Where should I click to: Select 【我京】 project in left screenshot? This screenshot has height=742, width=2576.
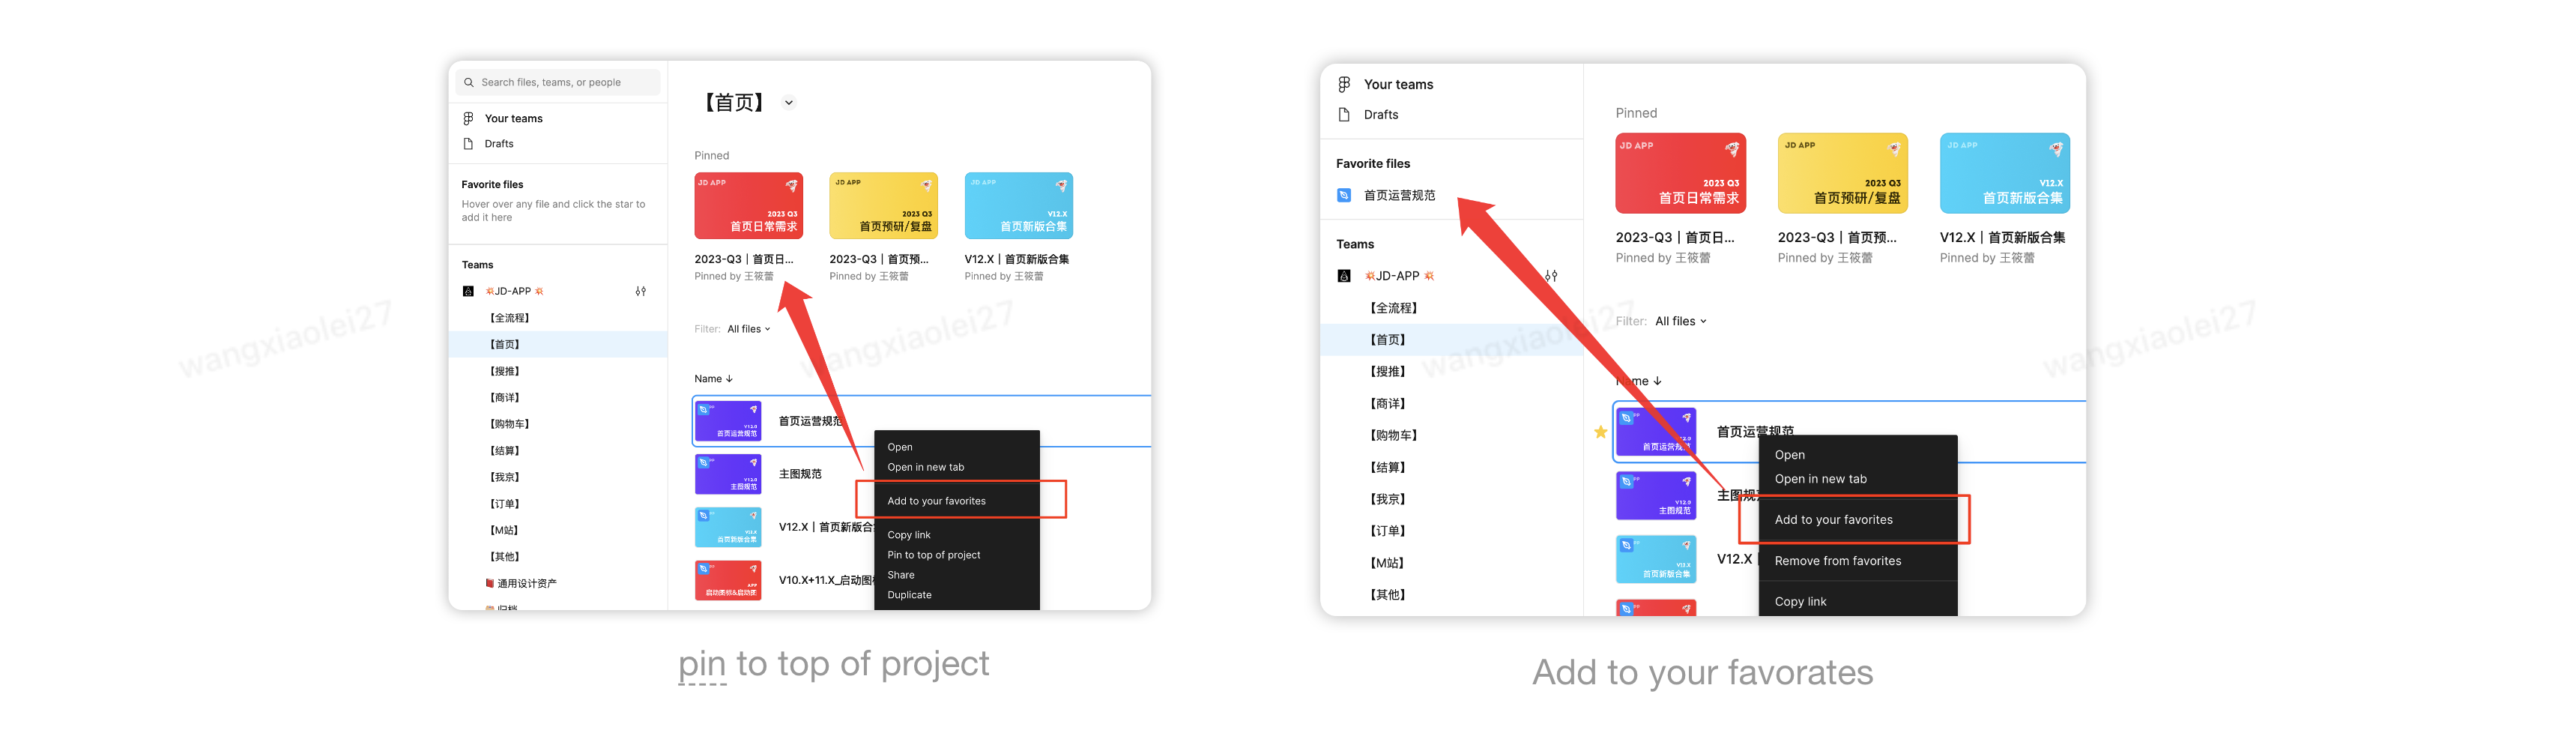click(x=504, y=477)
